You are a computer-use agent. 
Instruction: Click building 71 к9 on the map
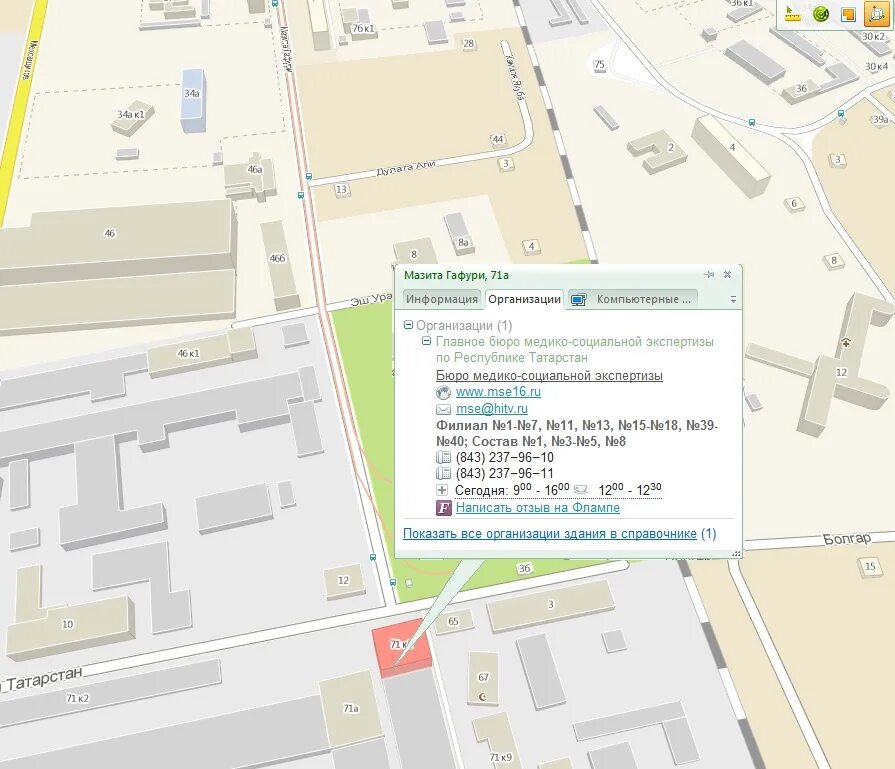498,742
